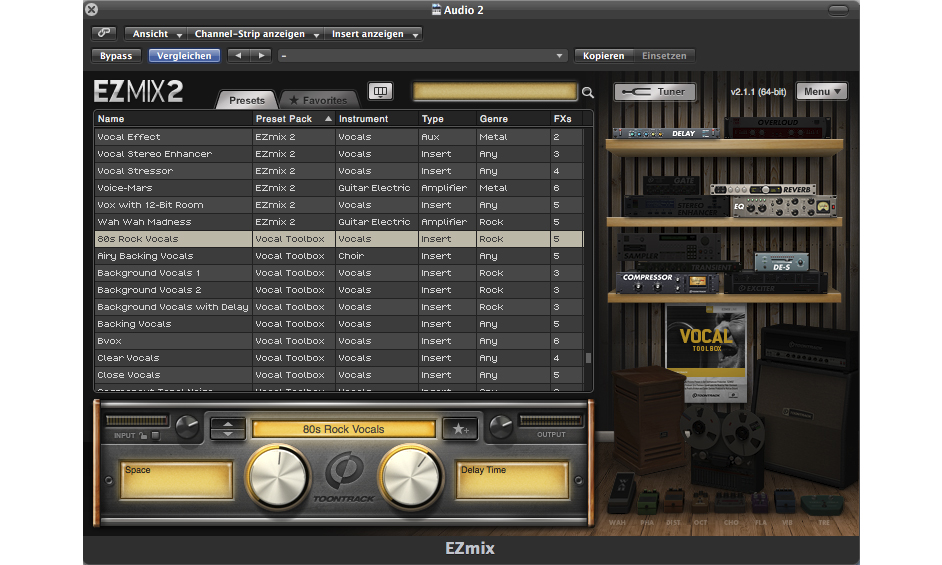
Task: Open the Insert anzeigen dropdown
Action: coord(373,34)
